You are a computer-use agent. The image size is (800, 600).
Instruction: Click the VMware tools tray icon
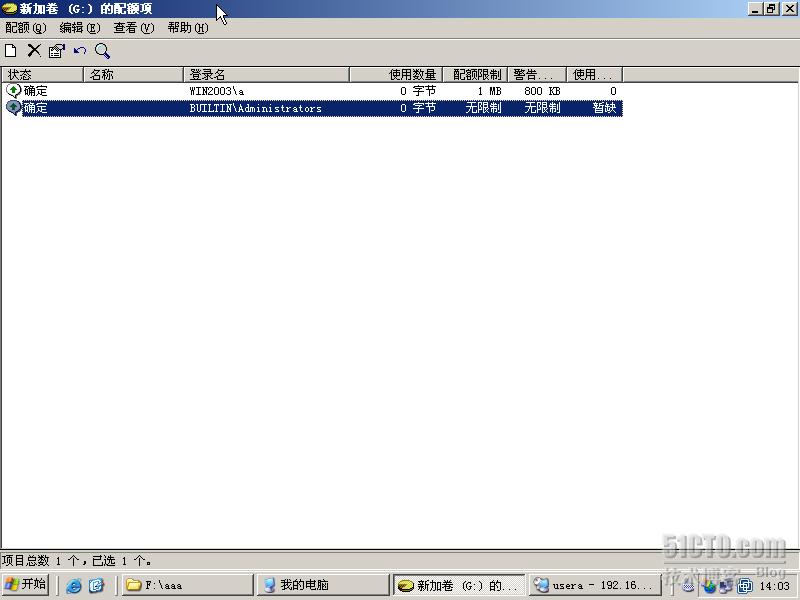pos(744,586)
